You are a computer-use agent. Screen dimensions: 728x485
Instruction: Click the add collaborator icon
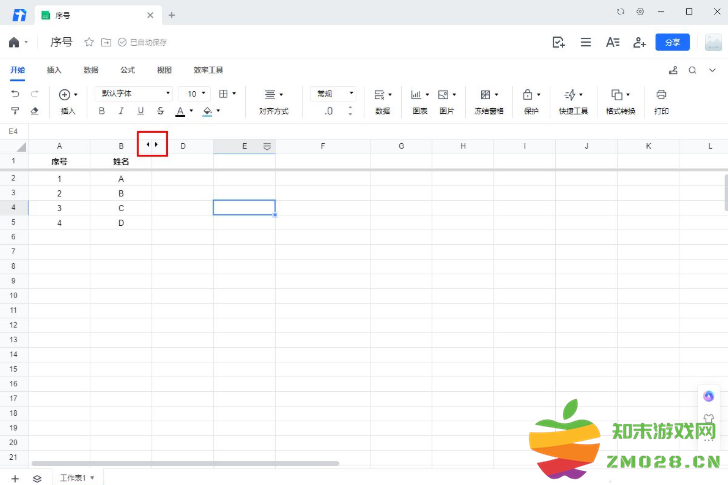[x=639, y=42]
